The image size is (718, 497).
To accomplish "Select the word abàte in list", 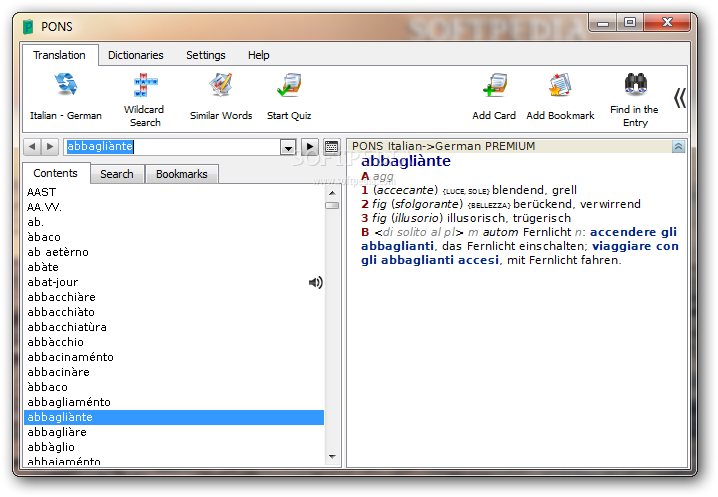I will [x=174, y=267].
